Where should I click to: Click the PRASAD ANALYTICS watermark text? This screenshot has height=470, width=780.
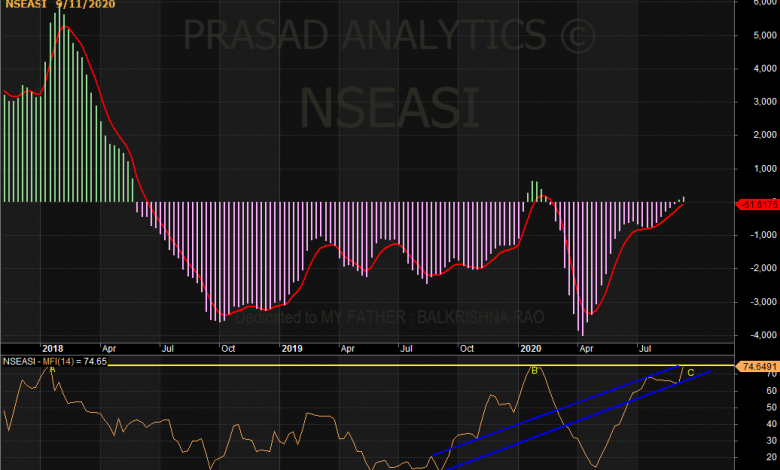tap(388, 38)
